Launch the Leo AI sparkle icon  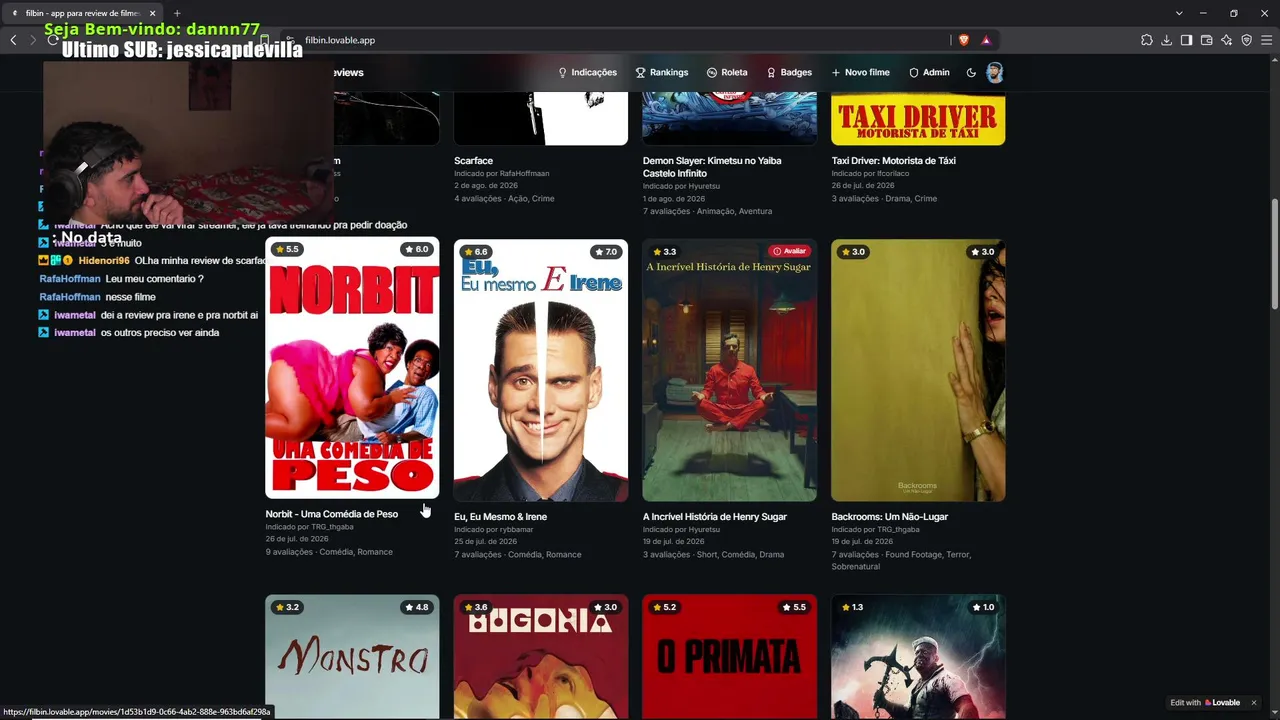(1226, 40)
